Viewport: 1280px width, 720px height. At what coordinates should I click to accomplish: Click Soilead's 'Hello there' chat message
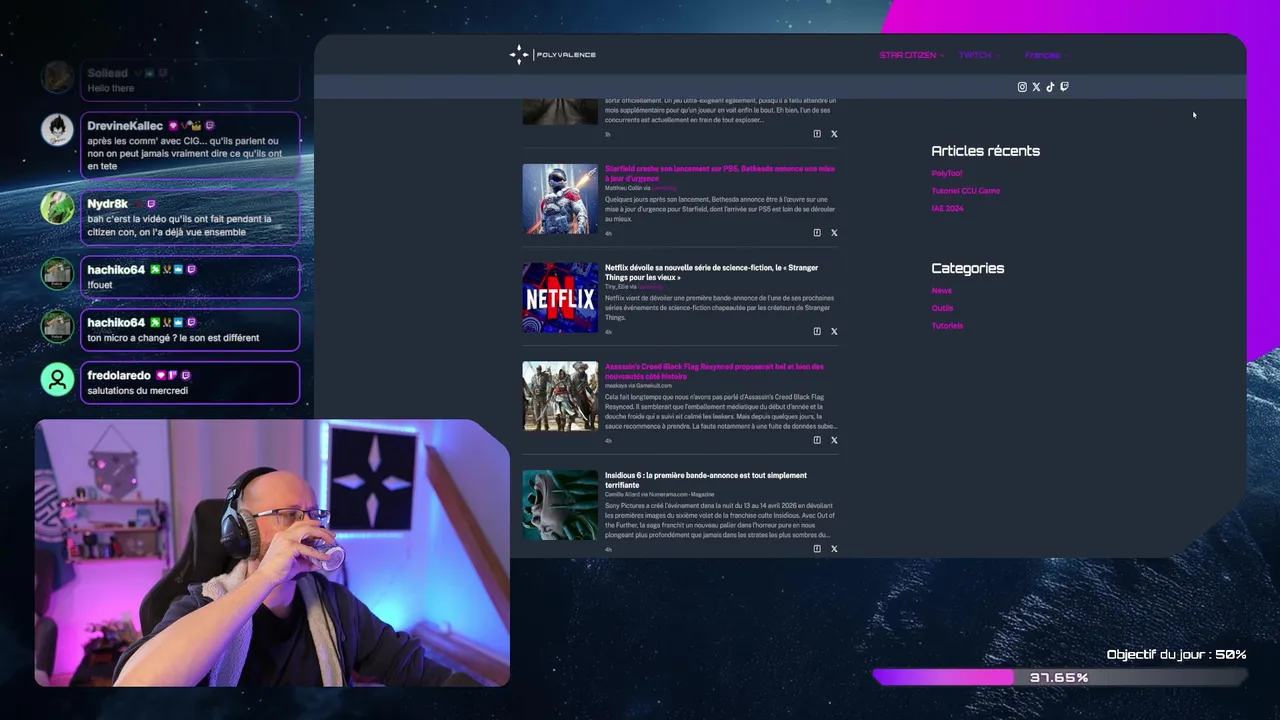pos(190,81)
